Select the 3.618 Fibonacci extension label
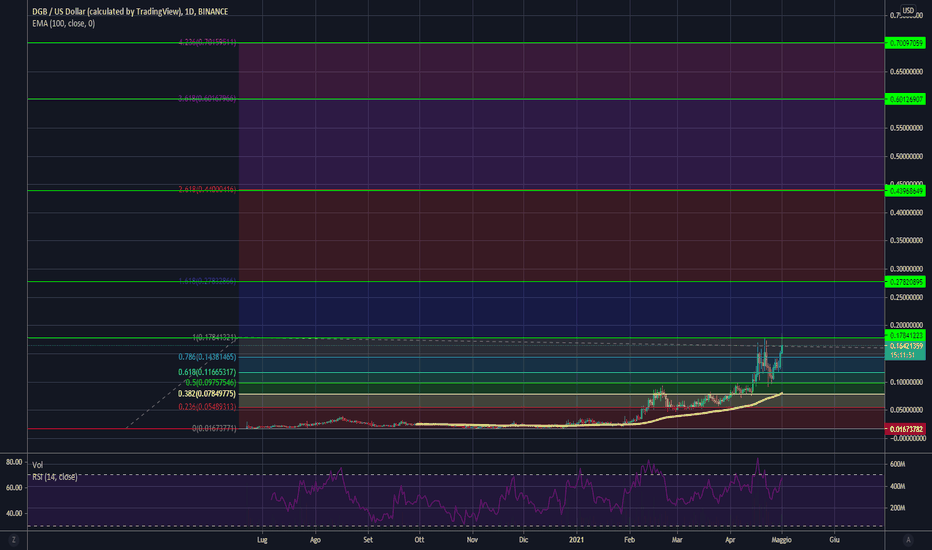 pyautogui.click(x=207, y=98)
